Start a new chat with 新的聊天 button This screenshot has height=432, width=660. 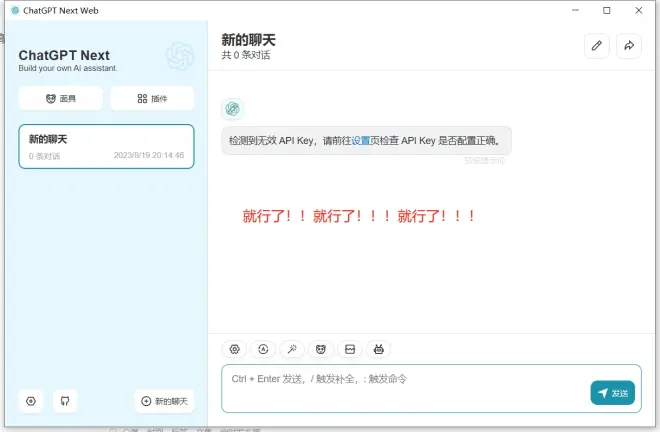[164, 401]
